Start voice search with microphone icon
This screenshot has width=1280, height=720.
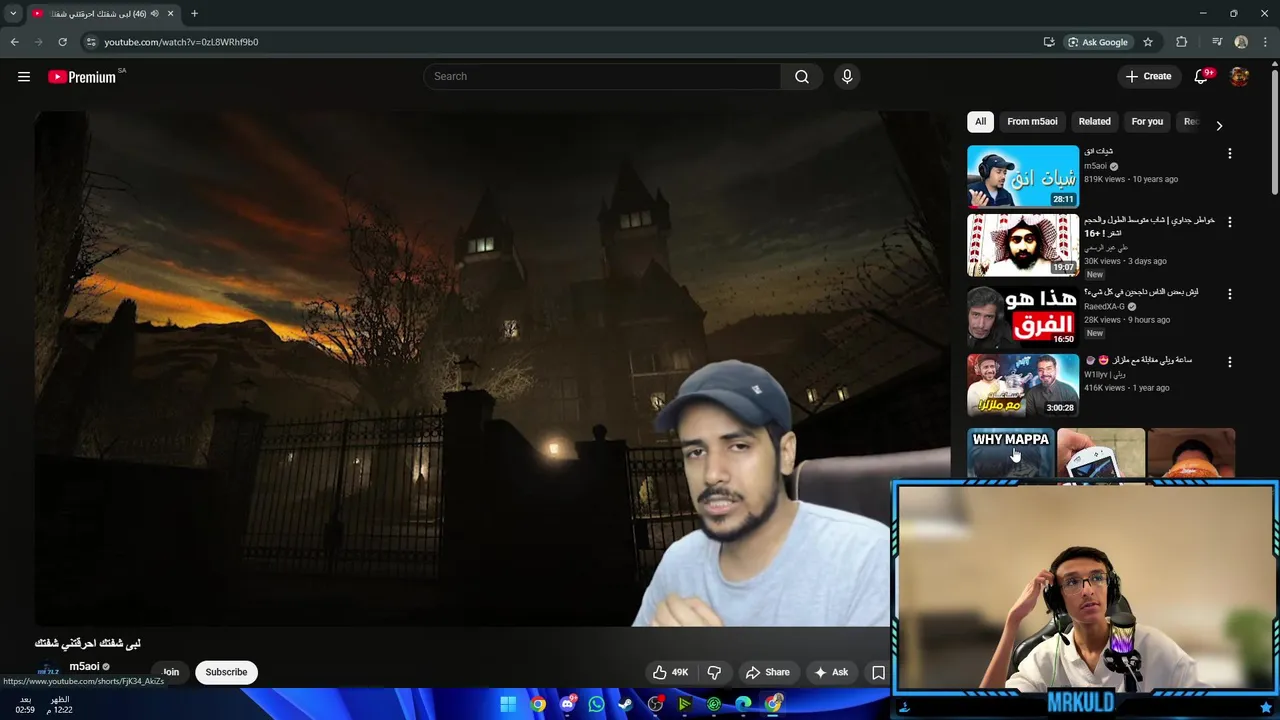(847, 77)
